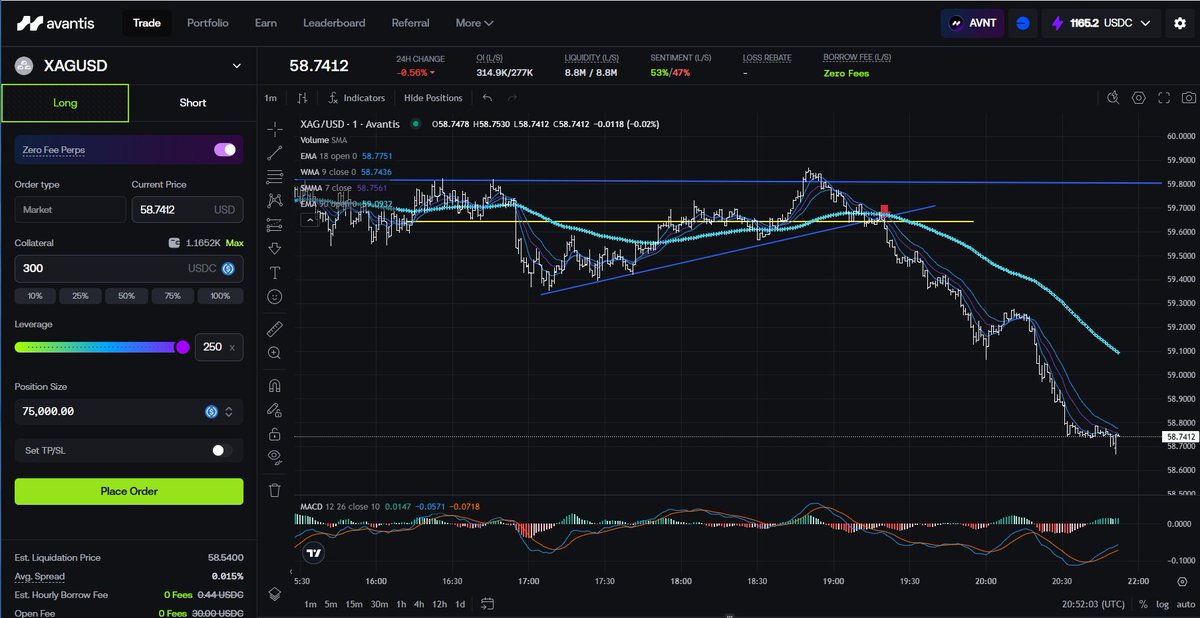
Task: Toggle percentage scale mode
Action: pyautogui.click(x=1143, y=604)
